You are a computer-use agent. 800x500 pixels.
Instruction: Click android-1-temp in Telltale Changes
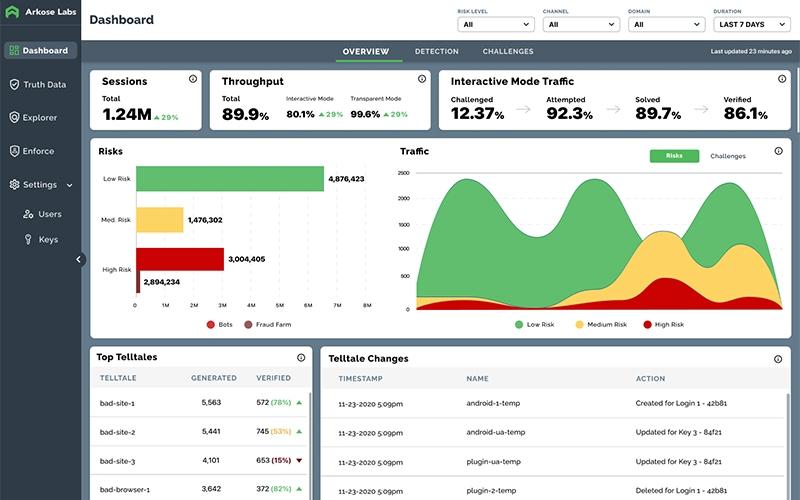point(493,403)
